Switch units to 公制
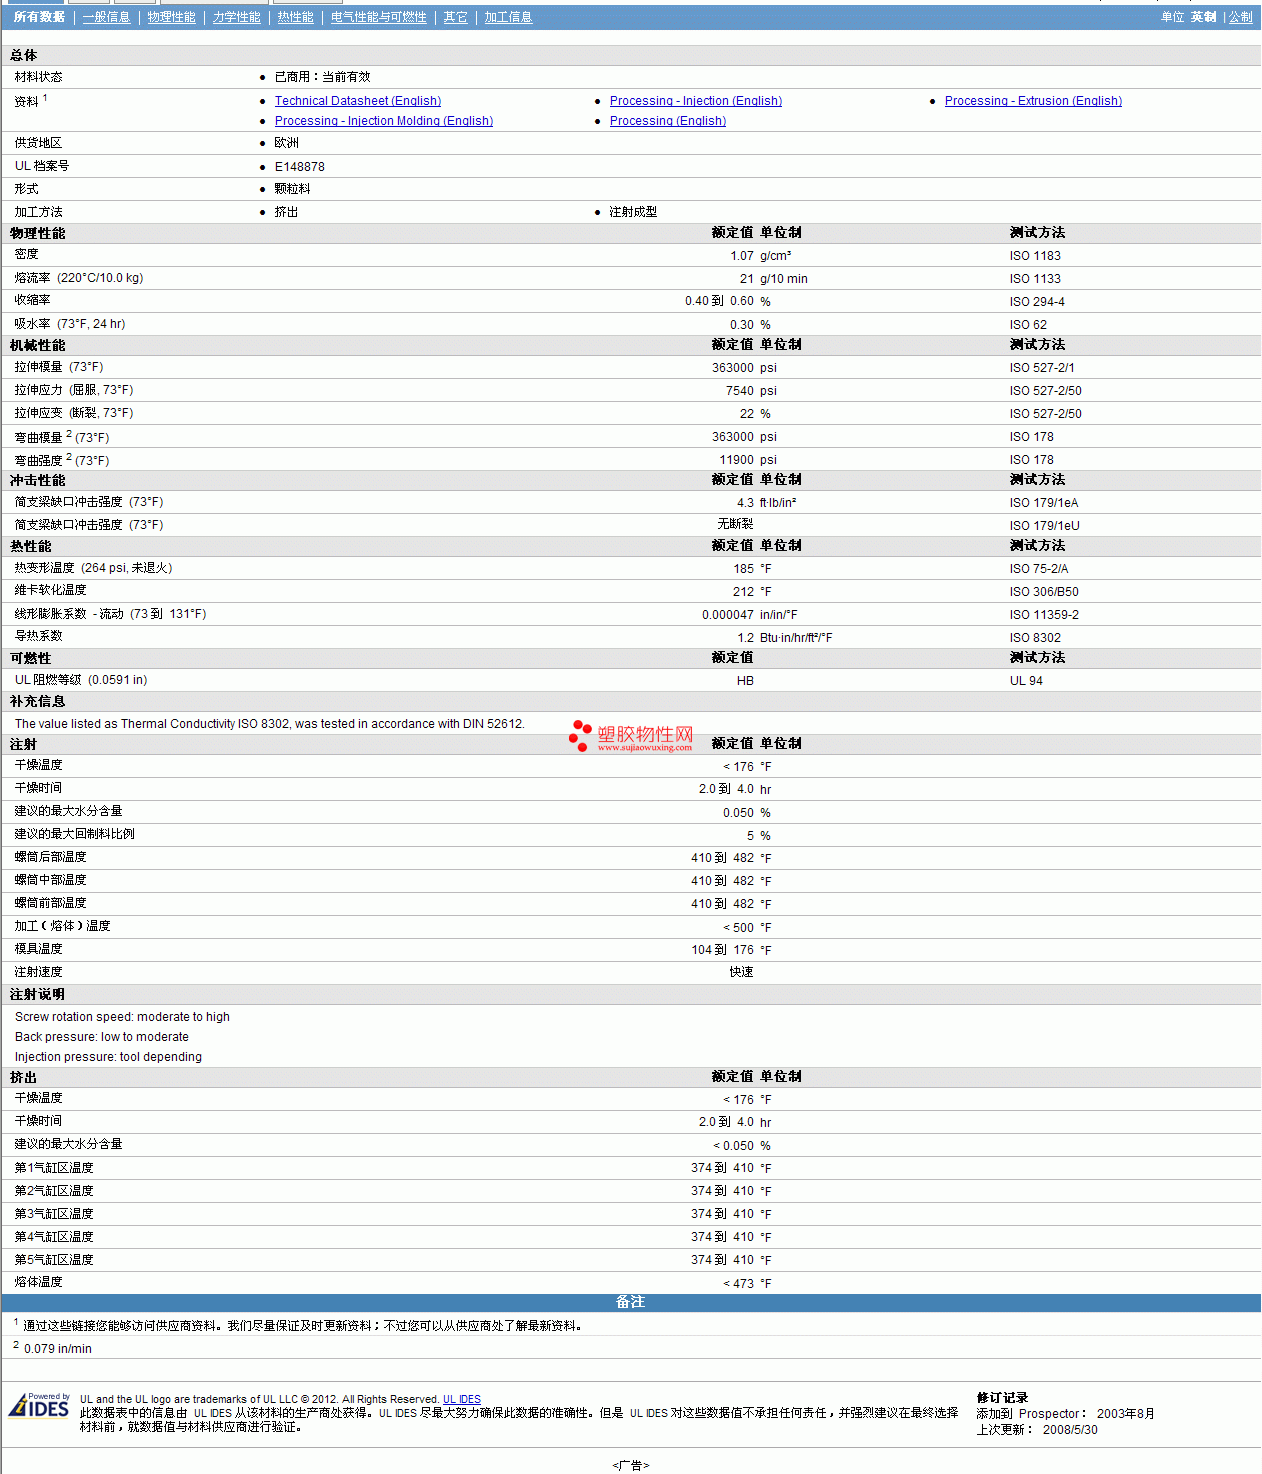Image resolution: width=1262 pixels, height=1474 pixels. [1240, 17]
